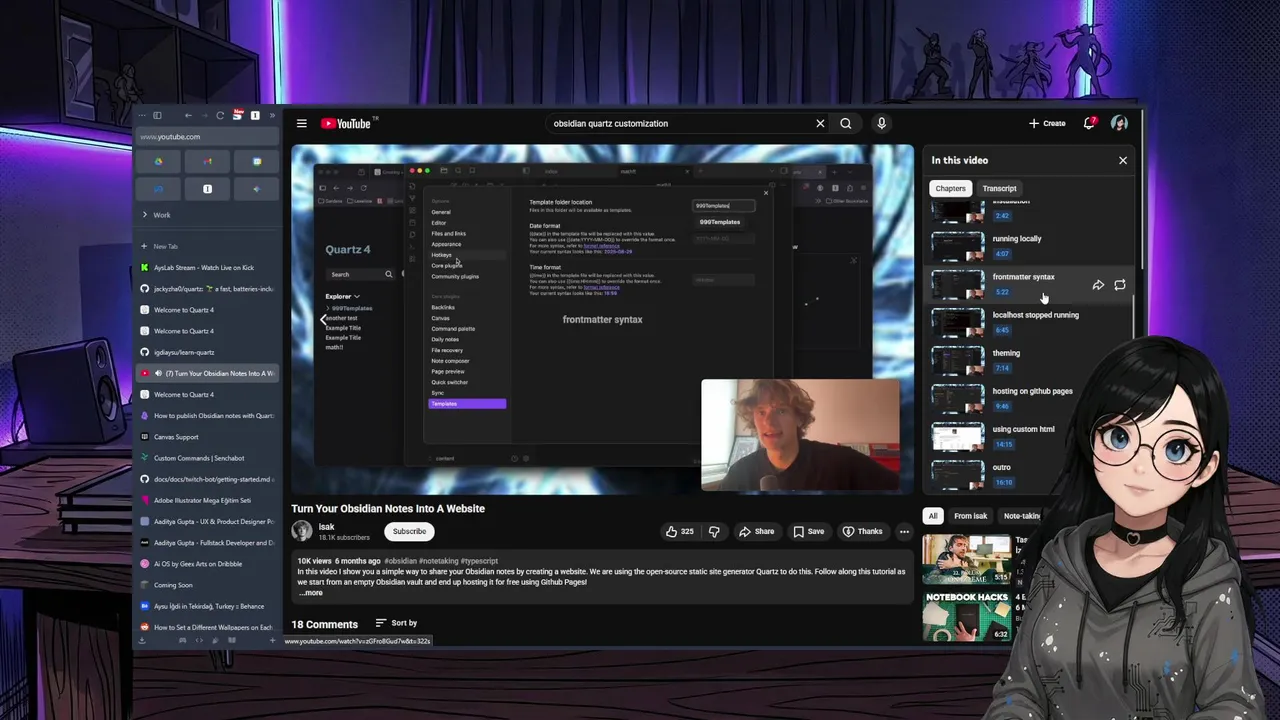Jump to the running locally chapter

click(x=1028, y=246)
